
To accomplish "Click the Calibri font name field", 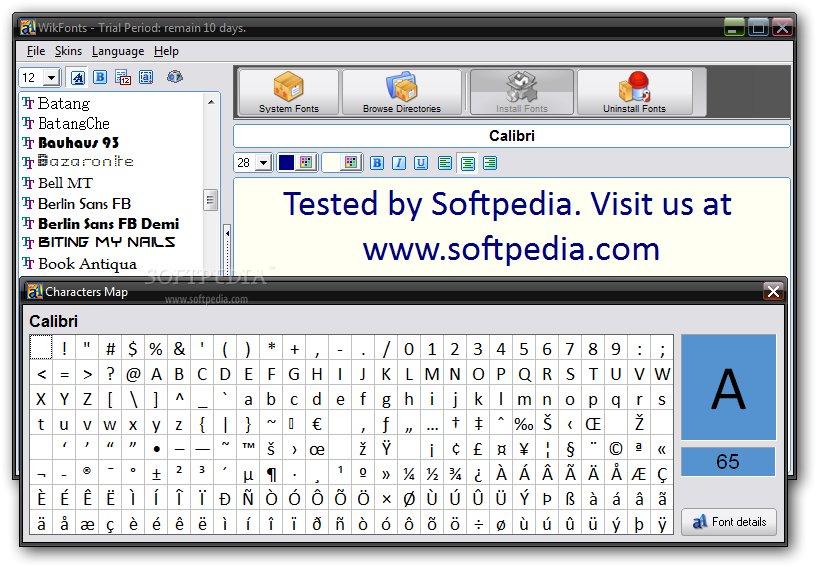I will click(512, 136).
